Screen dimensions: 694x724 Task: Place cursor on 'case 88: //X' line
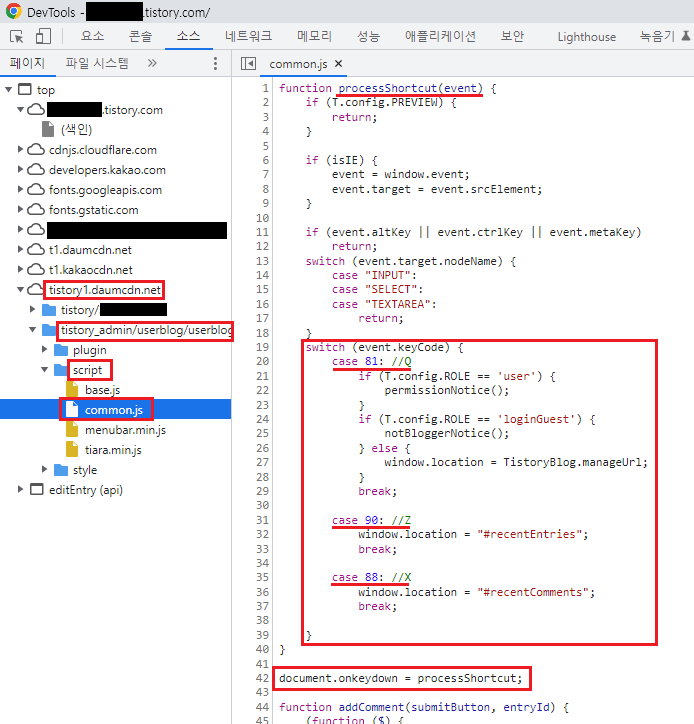(x=372, y=578)
